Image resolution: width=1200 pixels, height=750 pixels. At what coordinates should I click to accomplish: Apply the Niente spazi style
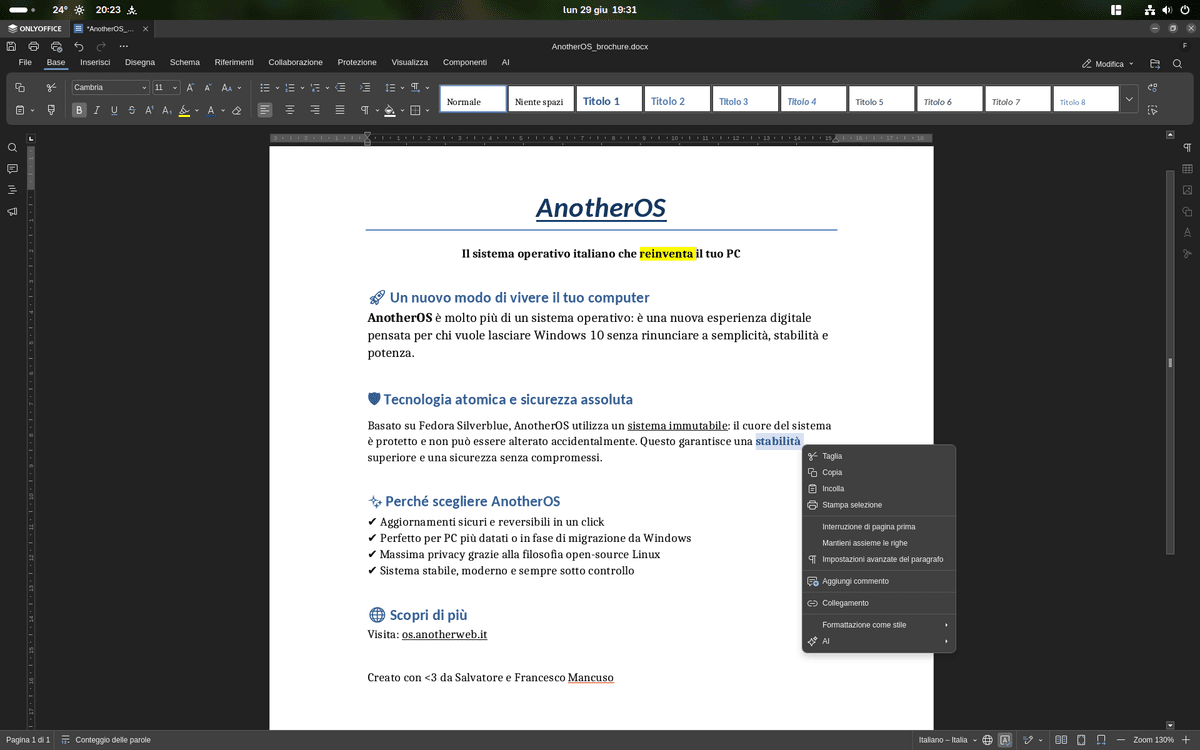click(541, 99)
